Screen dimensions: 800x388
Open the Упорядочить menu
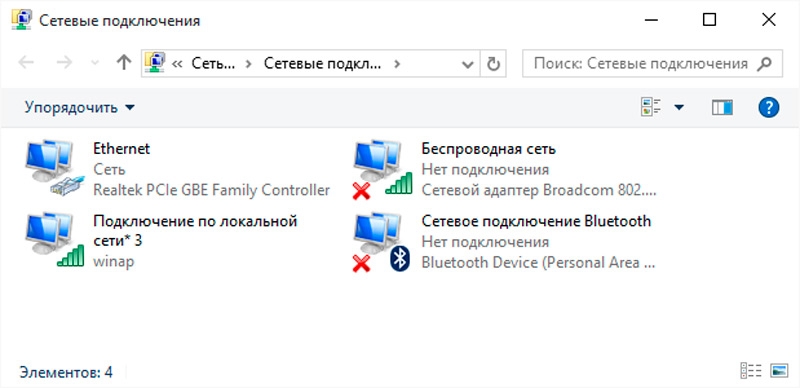[80, 108]
